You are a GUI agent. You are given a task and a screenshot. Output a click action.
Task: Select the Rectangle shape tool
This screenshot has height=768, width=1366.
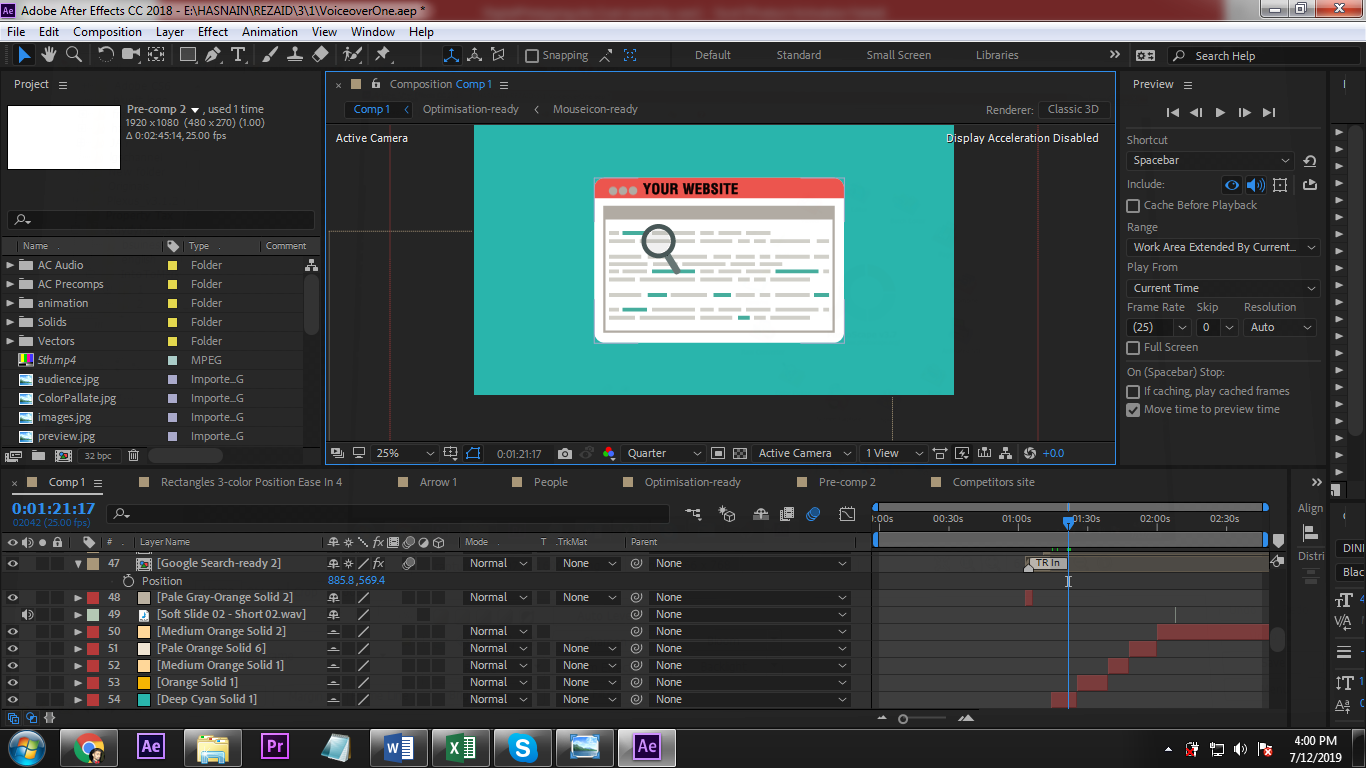(x=187, y=55)
